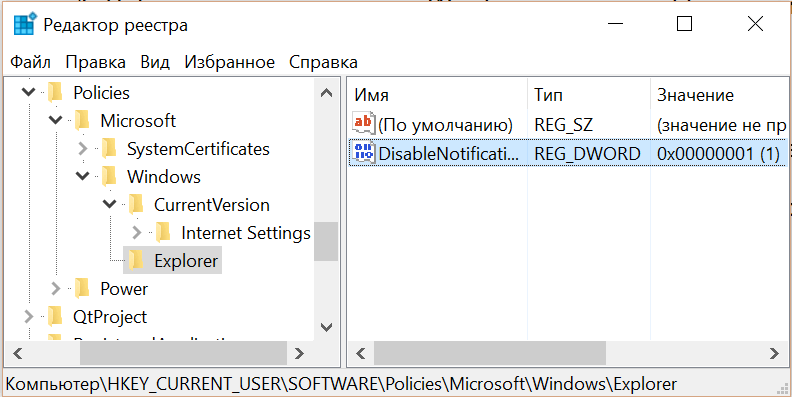This screenshot has width=792, height=397.
Task: Select the CurrentVersion key
Action: pyautogui.click(x=212, y=206)
